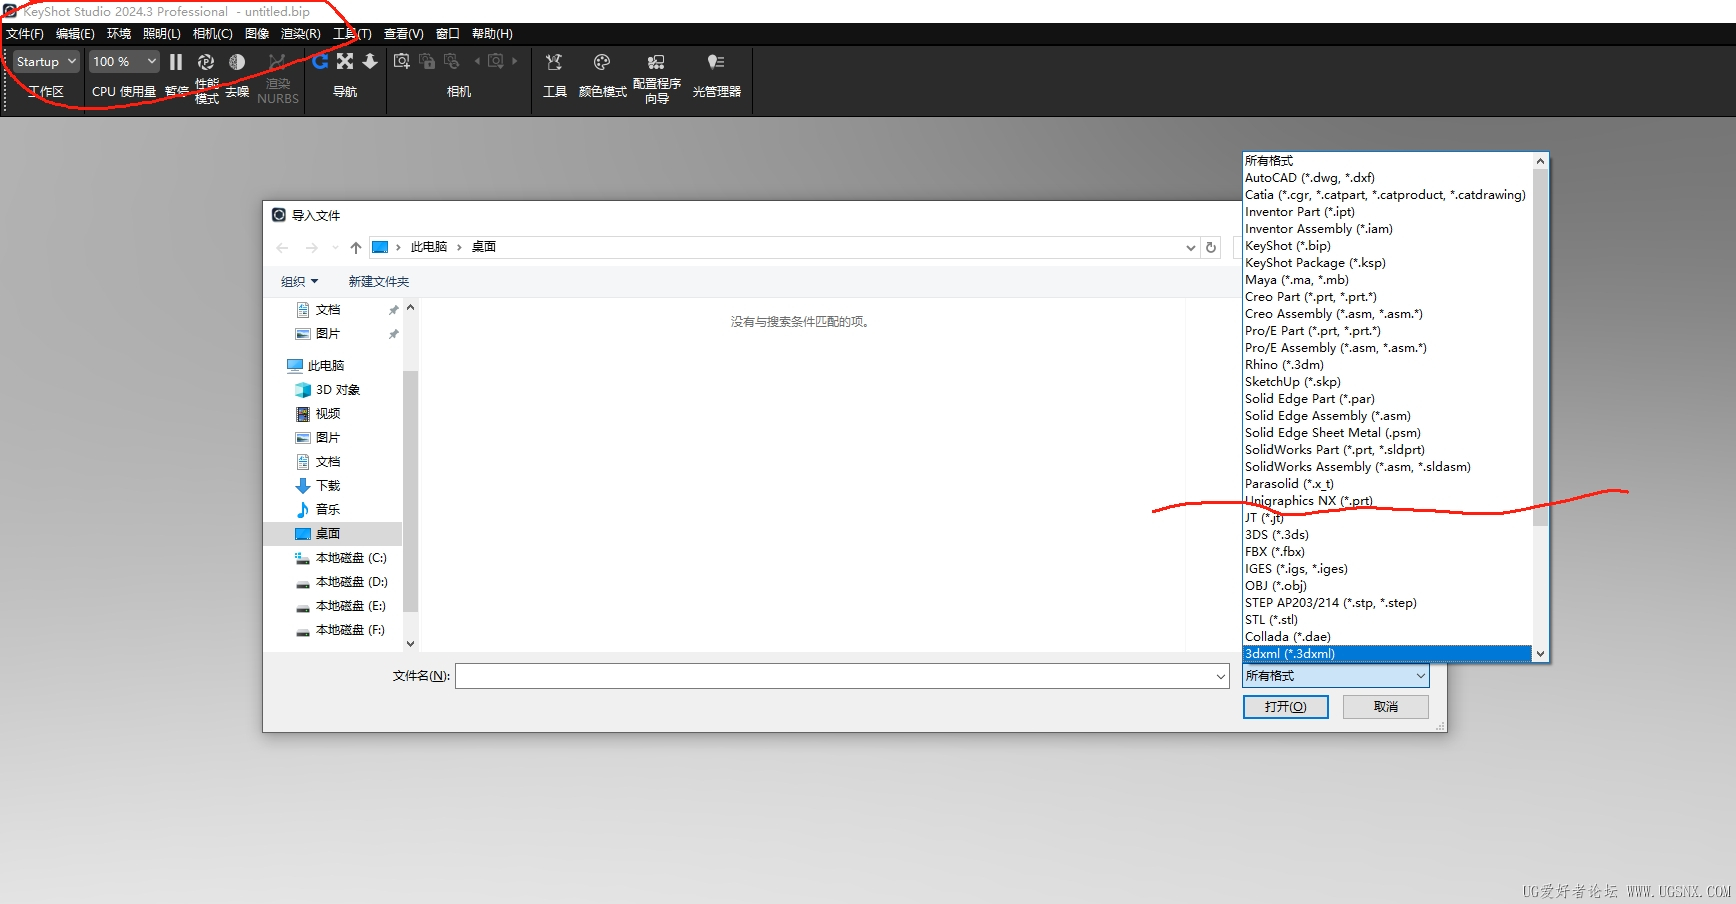The image size is (1736, 904).
Task: Open the 照明(L) menu
Action: pyautogui.click(x=162, y=34)
